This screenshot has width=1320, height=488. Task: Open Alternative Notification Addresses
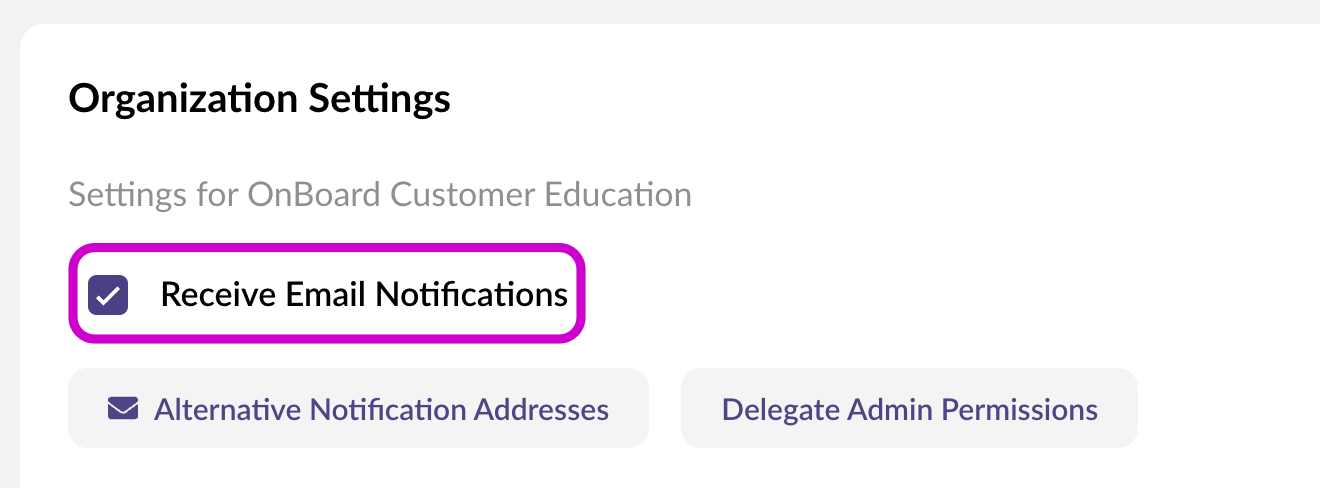pyautogui.click(x=358, y=408)
